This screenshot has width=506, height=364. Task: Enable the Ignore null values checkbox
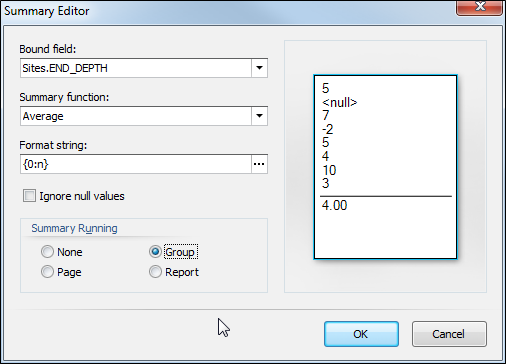coord(29,196)
